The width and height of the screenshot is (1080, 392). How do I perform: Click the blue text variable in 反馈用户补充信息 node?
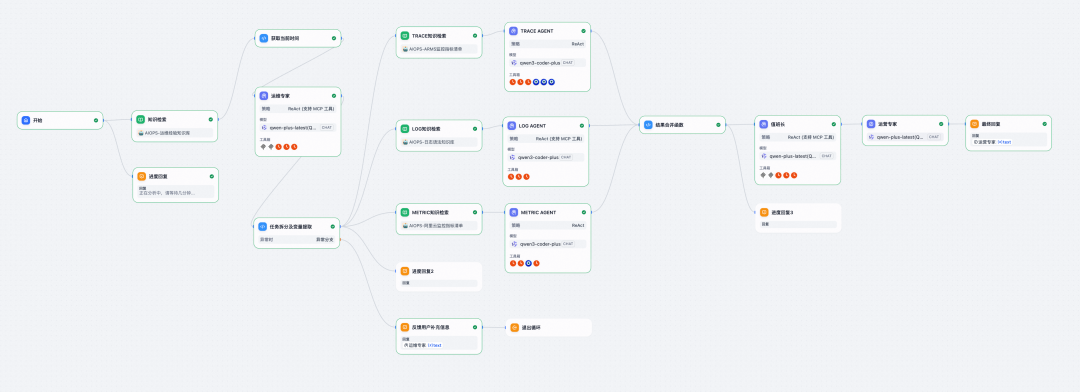click(x=435, y=344)
